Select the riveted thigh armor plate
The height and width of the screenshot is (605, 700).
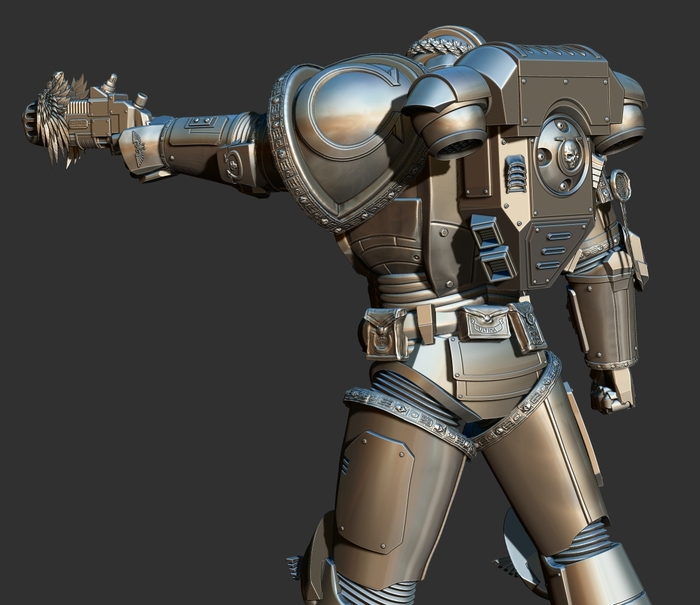374,492
